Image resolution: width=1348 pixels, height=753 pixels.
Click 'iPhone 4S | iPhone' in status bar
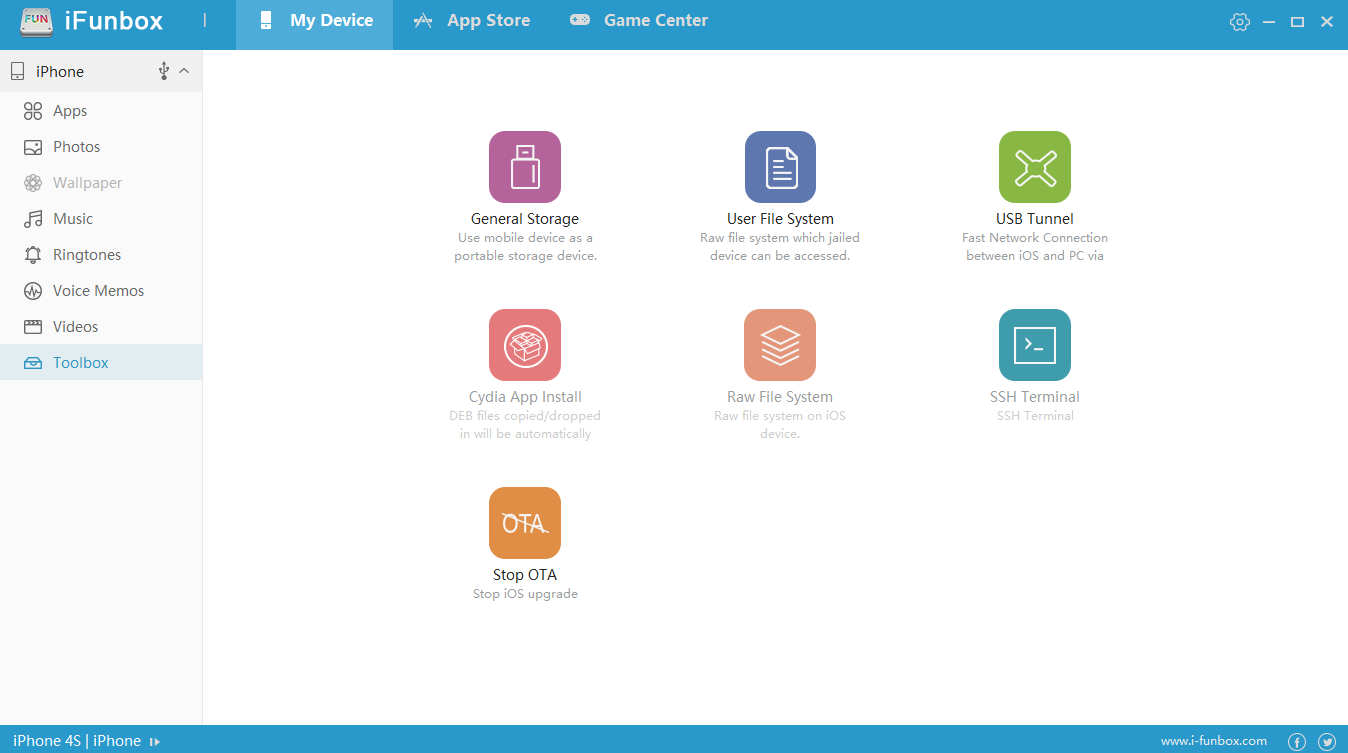(77, 741)
